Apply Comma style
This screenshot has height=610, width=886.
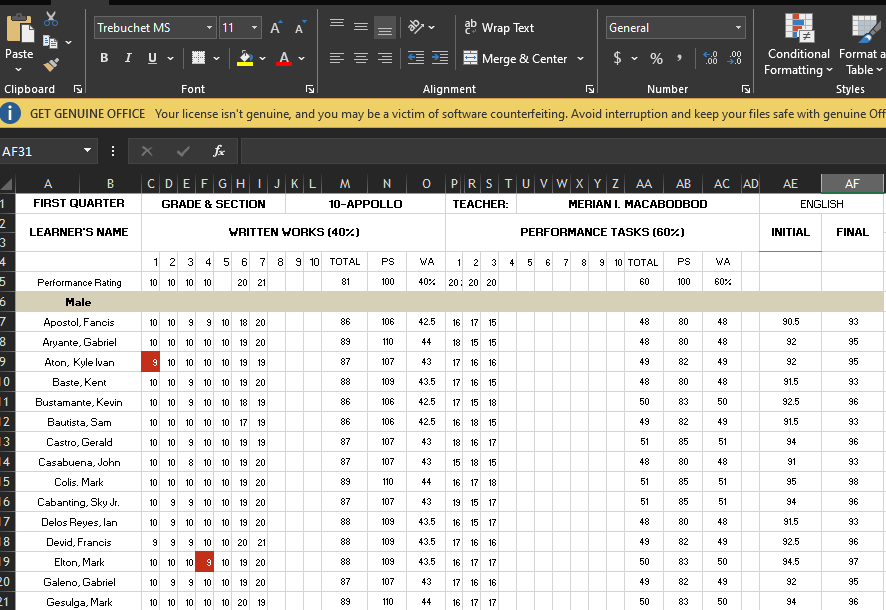(679, 58)
